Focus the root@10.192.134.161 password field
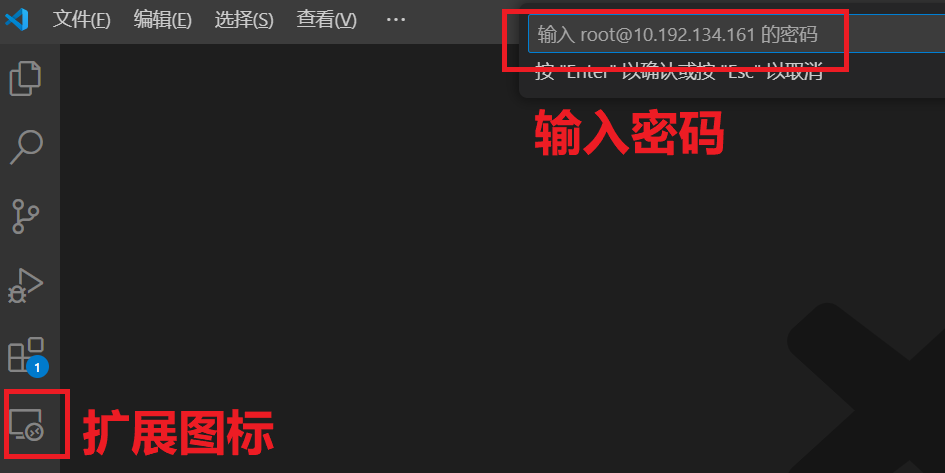This screenshot has width=945, height=473. tap(736, 34)
